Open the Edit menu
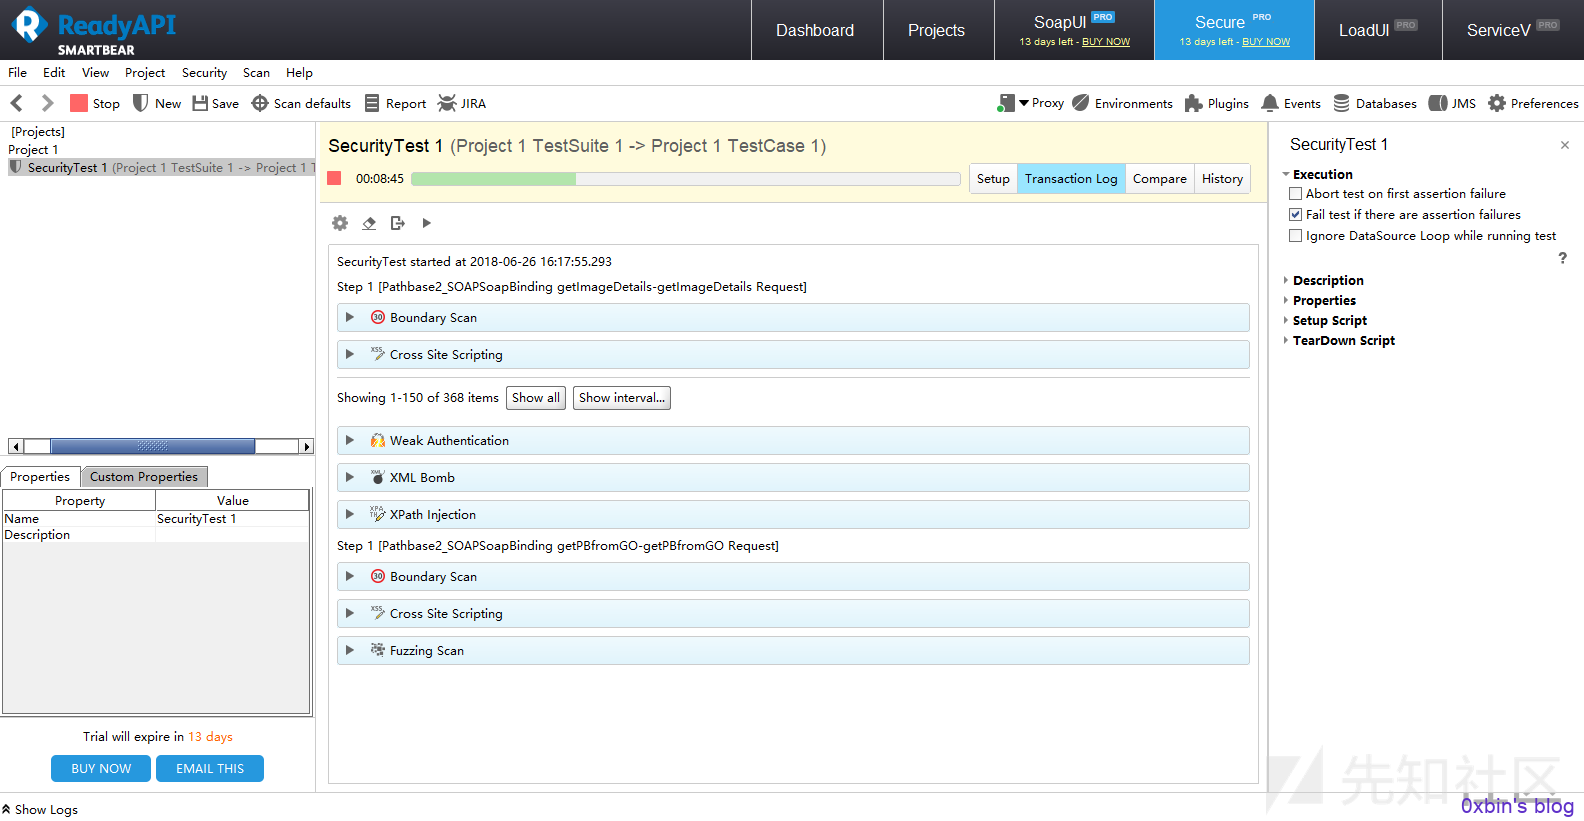 54,73
